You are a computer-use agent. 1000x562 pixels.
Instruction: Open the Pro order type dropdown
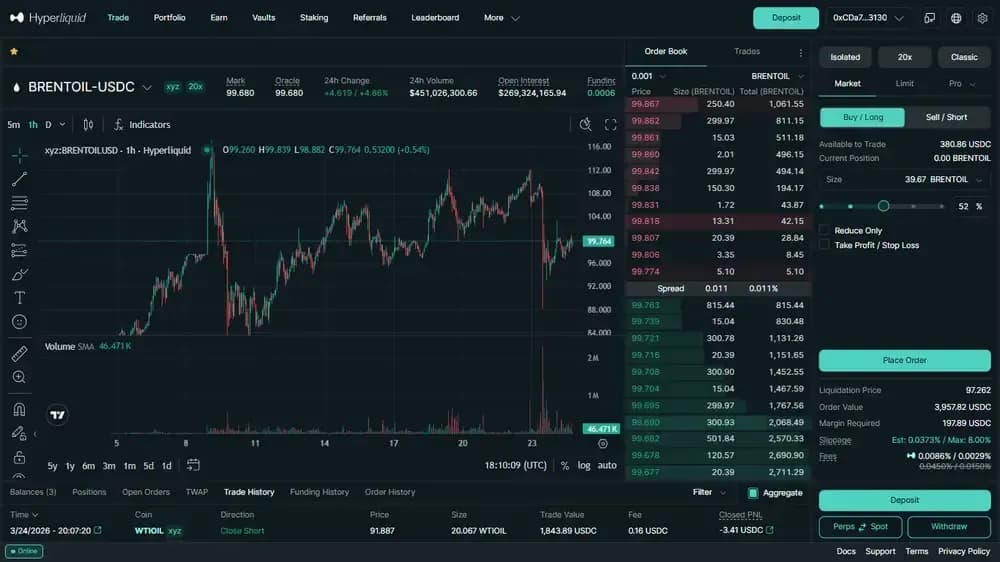[962, 84]
